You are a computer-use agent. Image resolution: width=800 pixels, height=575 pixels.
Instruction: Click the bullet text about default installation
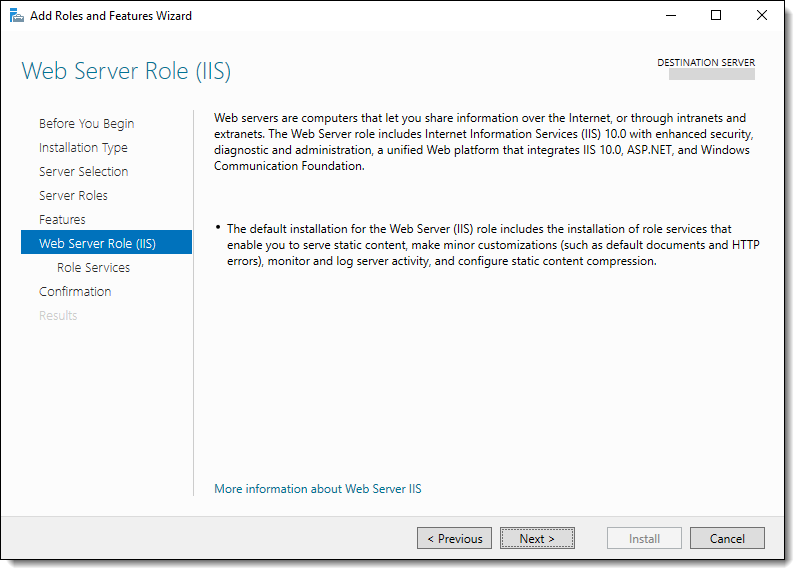pyautogui.click(x=493, y=245)
